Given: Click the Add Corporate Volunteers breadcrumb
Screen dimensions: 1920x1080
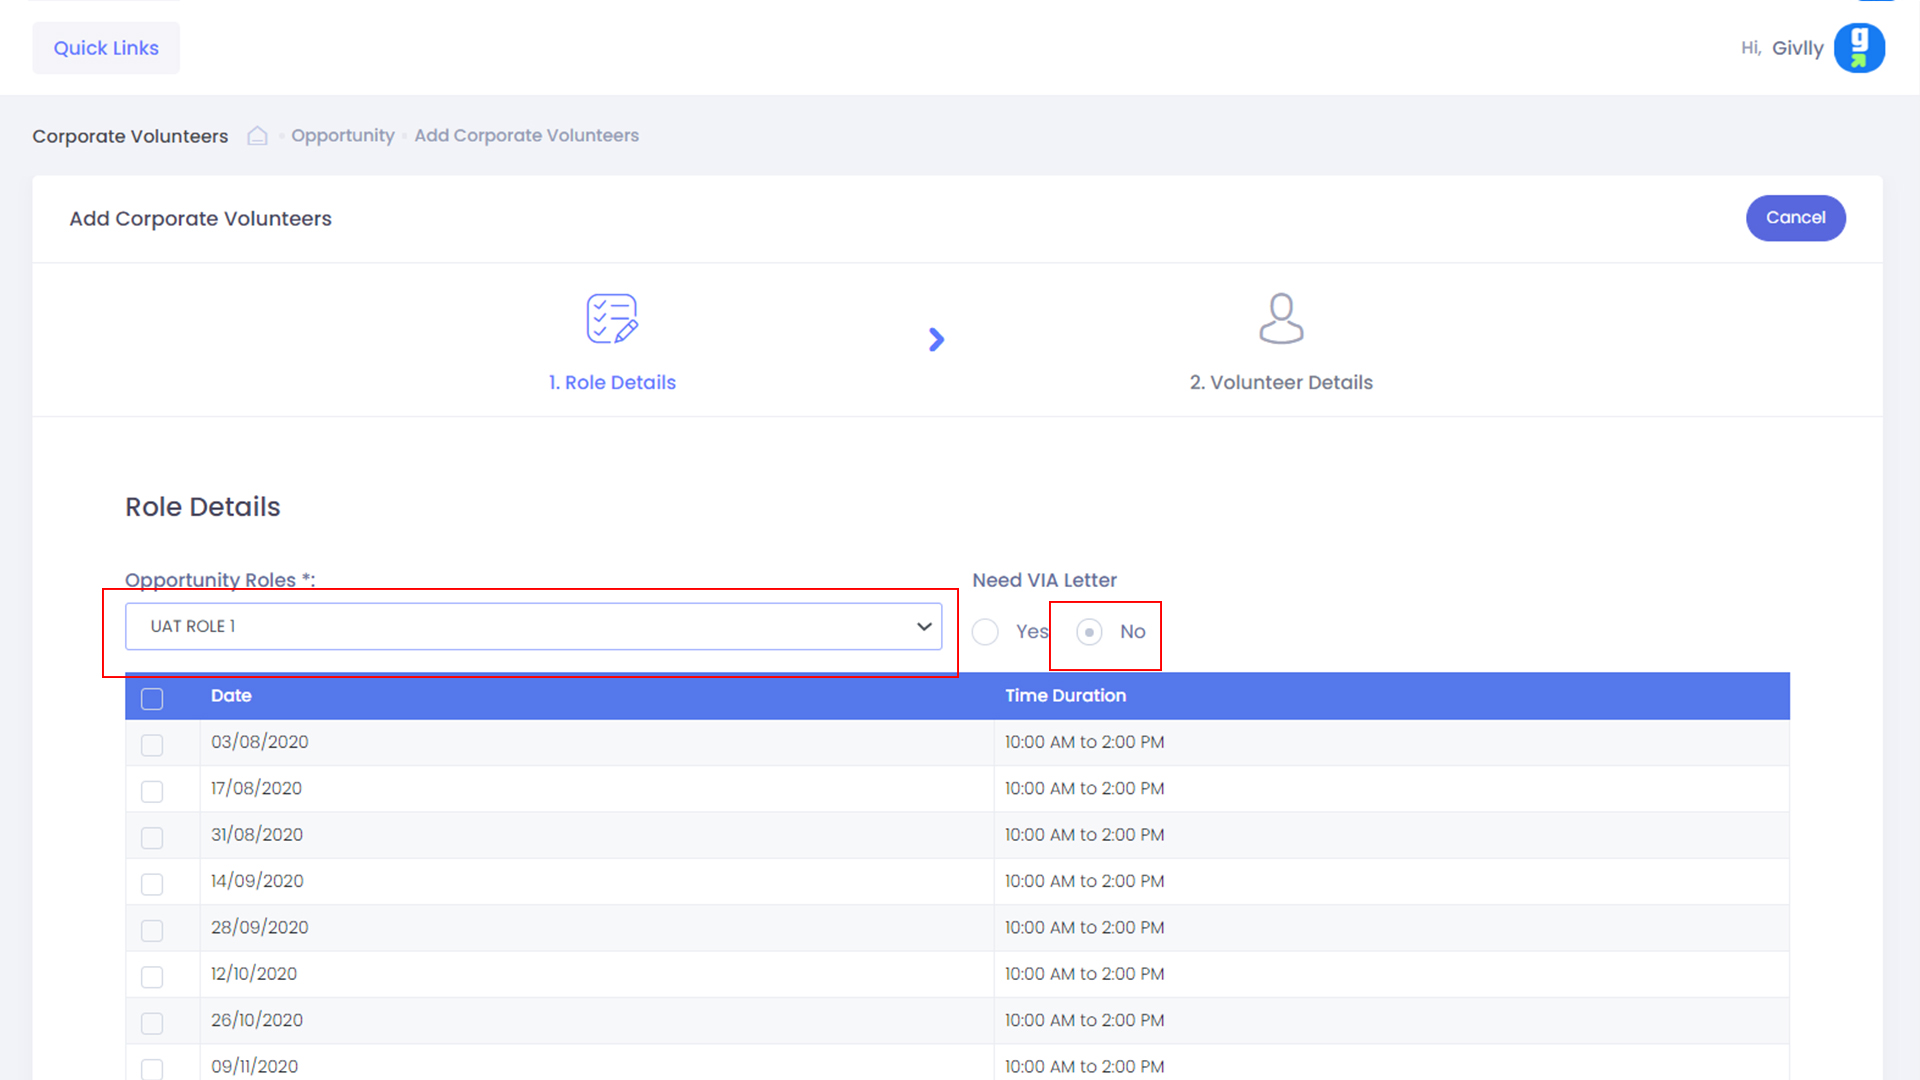Looking at the screenshot, I should [526, 136].
